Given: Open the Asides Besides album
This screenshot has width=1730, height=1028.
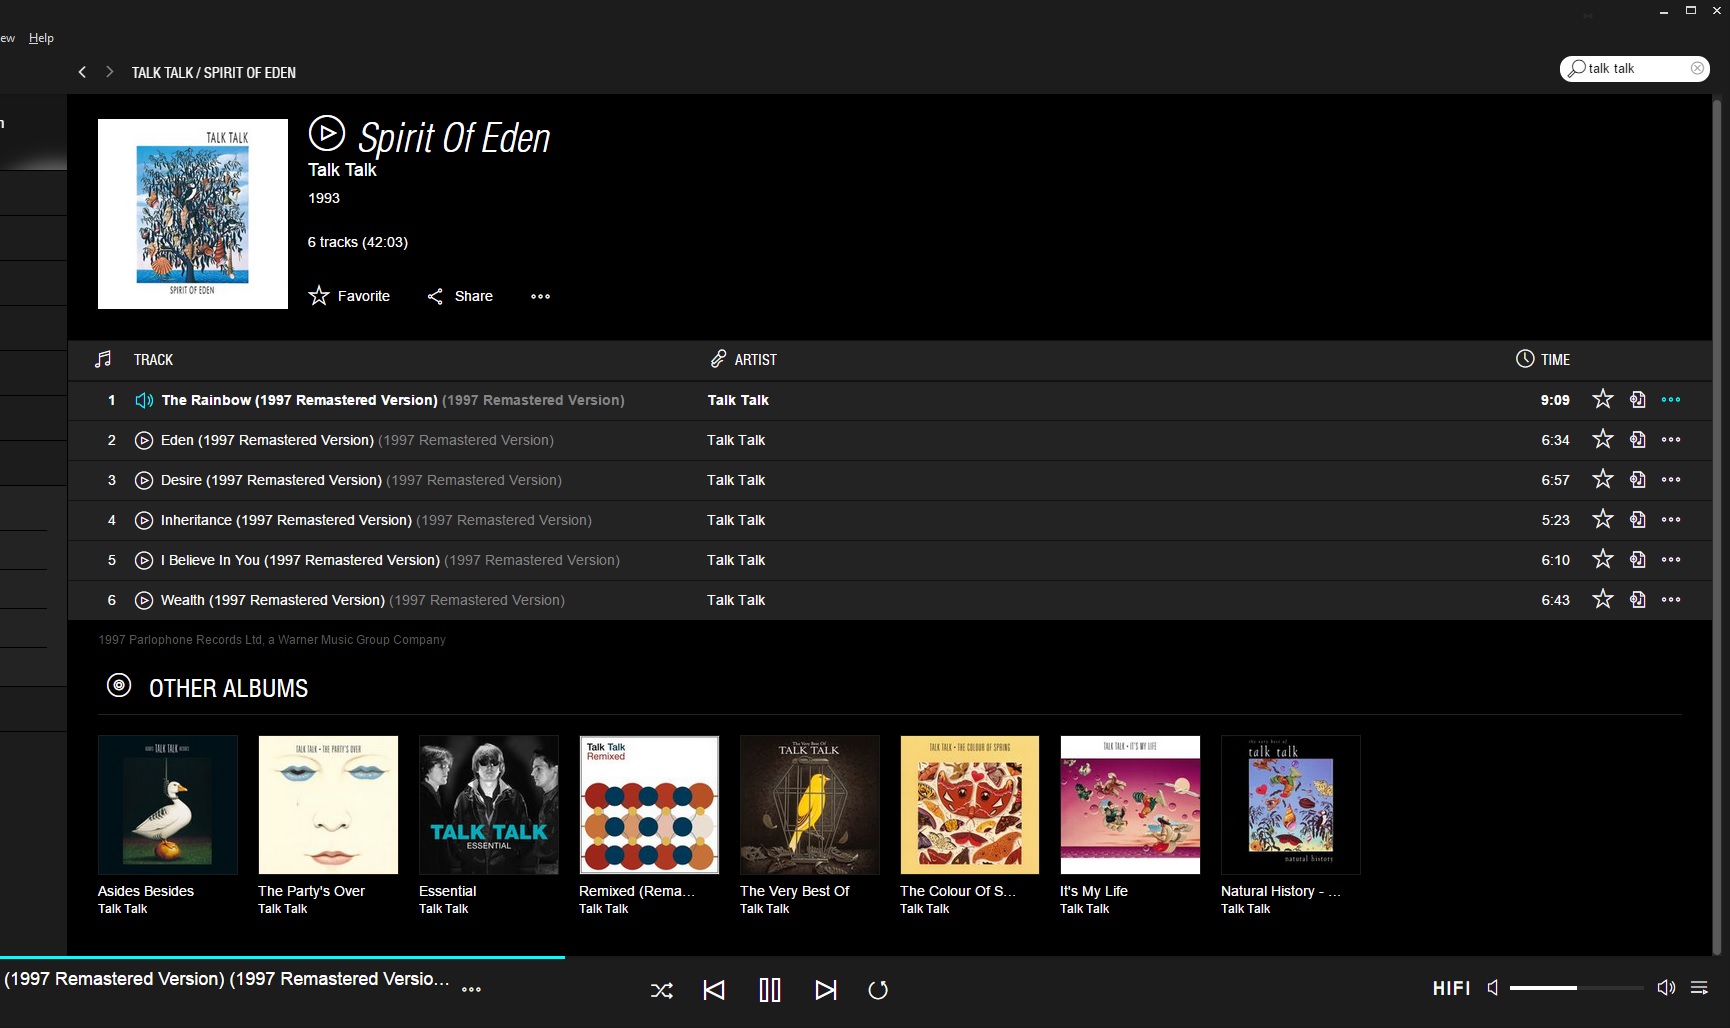Looking at the screenshot, I should click(168, 805).
